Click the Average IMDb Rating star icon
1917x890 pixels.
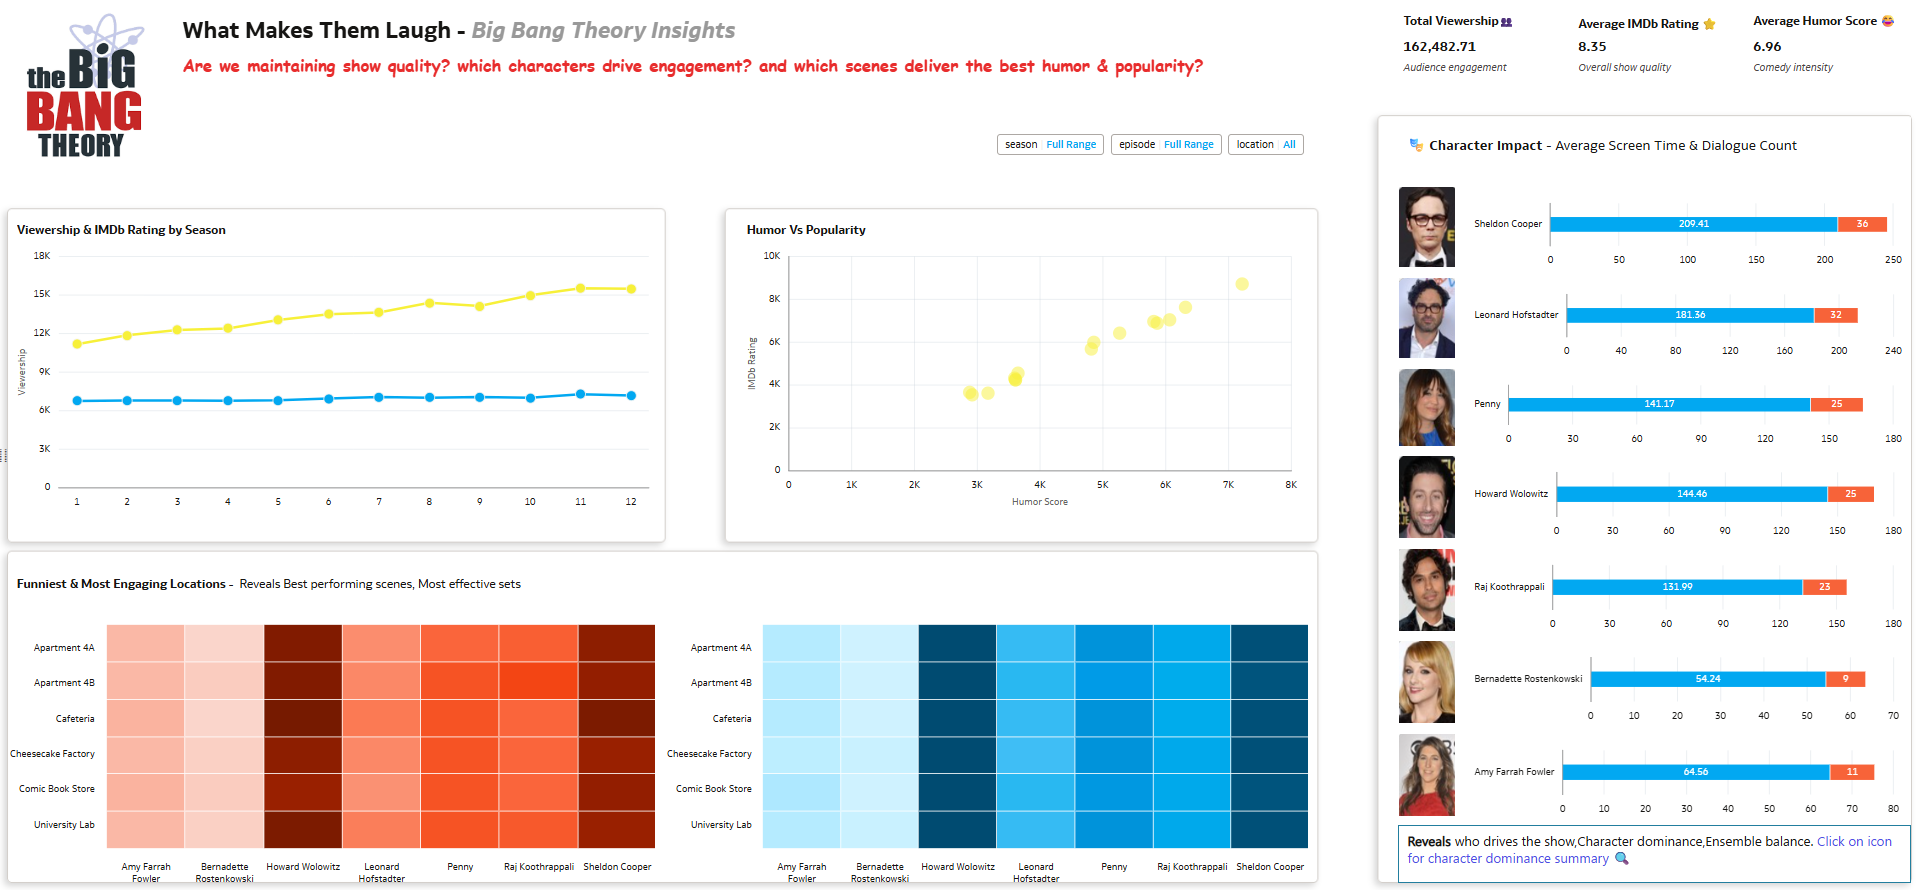coord(1709,24)
